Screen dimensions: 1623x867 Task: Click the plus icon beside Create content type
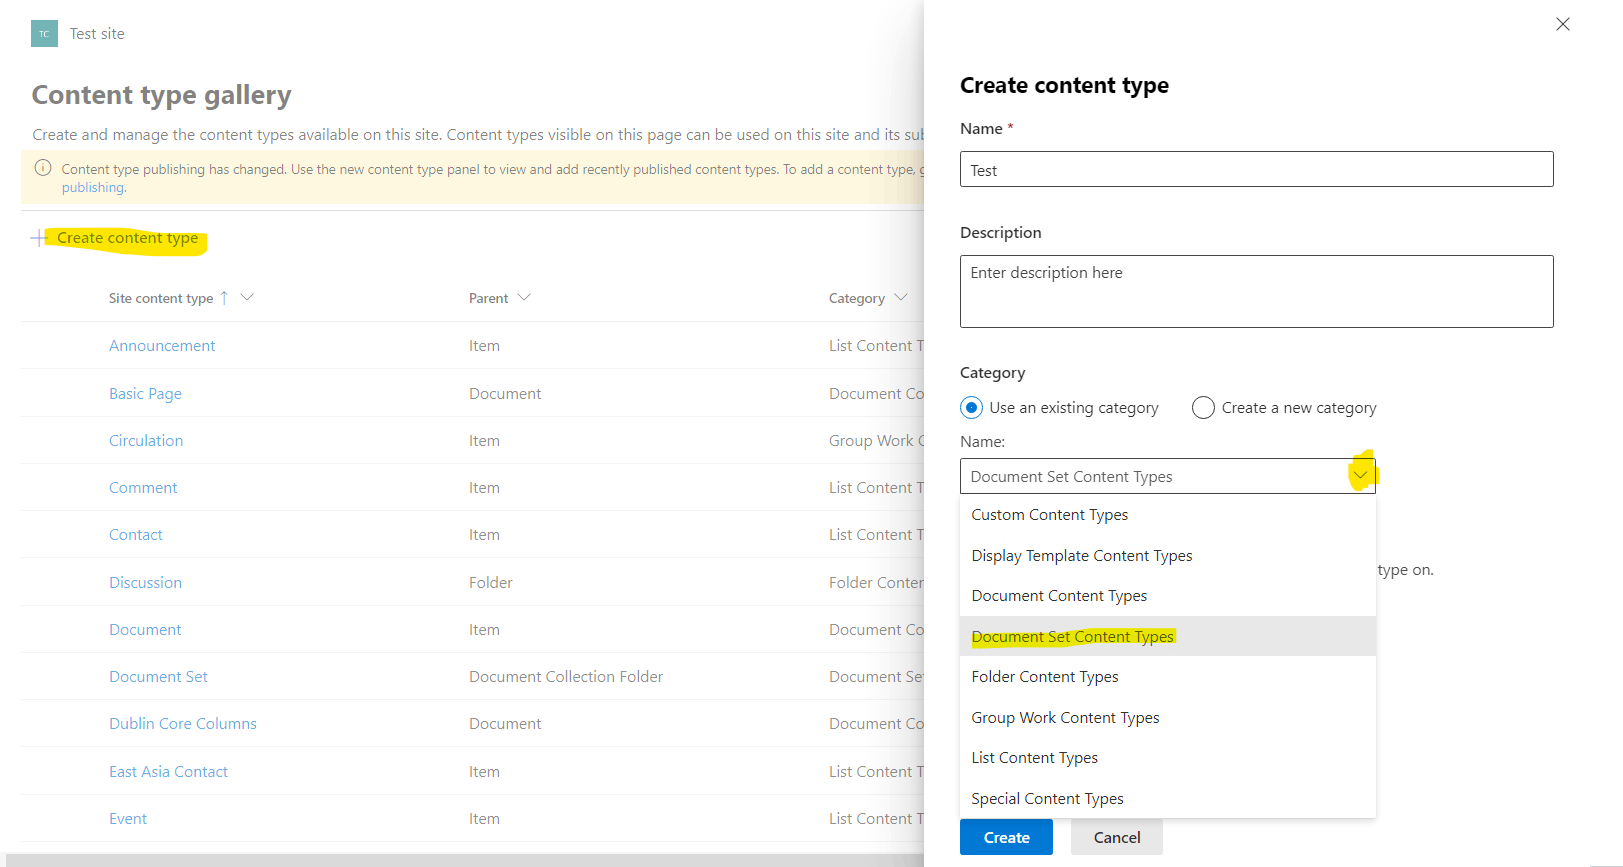point(39,238)
